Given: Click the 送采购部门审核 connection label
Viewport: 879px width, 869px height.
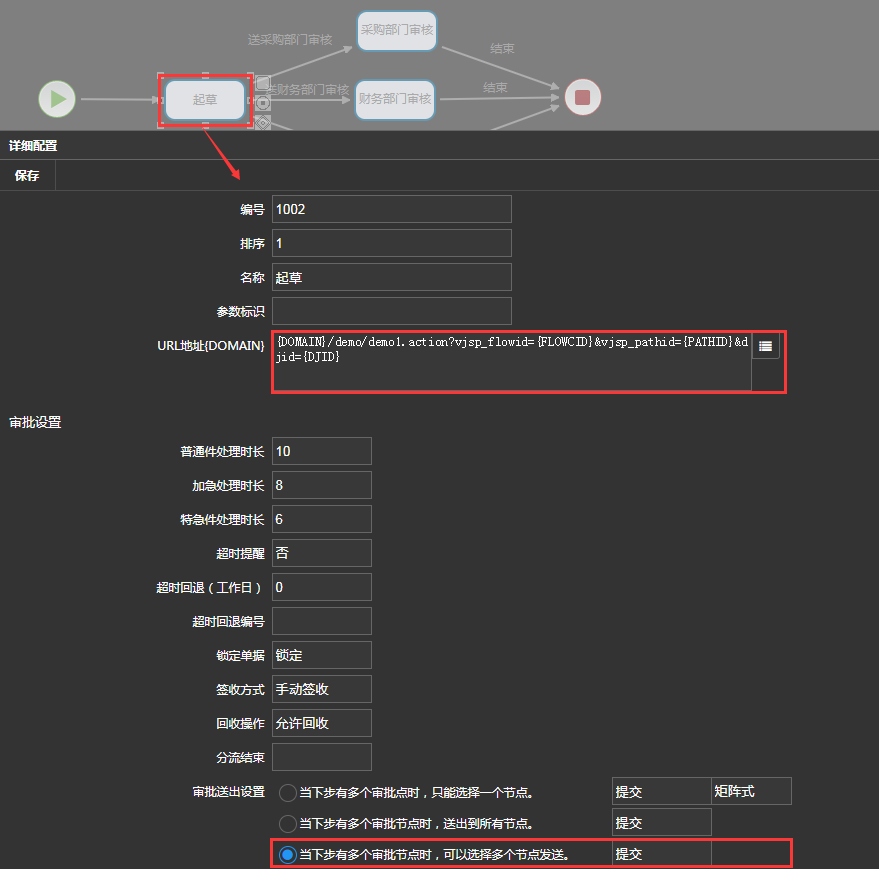Looking at the screenshot, I should (x=290, y=40).
